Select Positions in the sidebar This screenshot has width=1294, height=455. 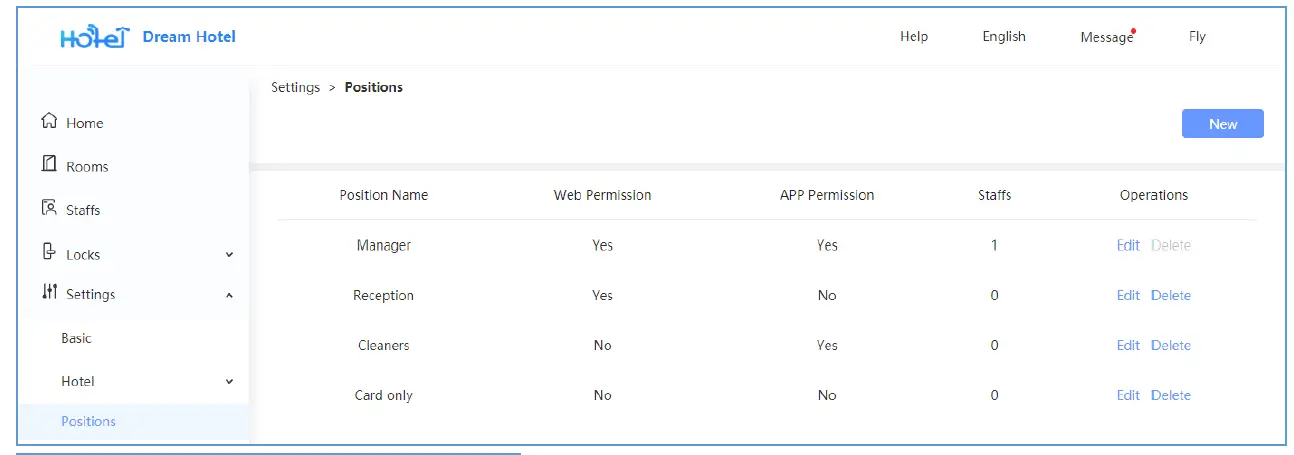(88, 421)
